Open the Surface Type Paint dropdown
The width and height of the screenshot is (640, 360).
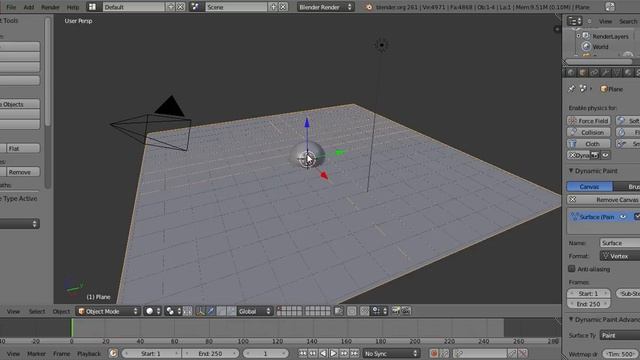[620, 335]
